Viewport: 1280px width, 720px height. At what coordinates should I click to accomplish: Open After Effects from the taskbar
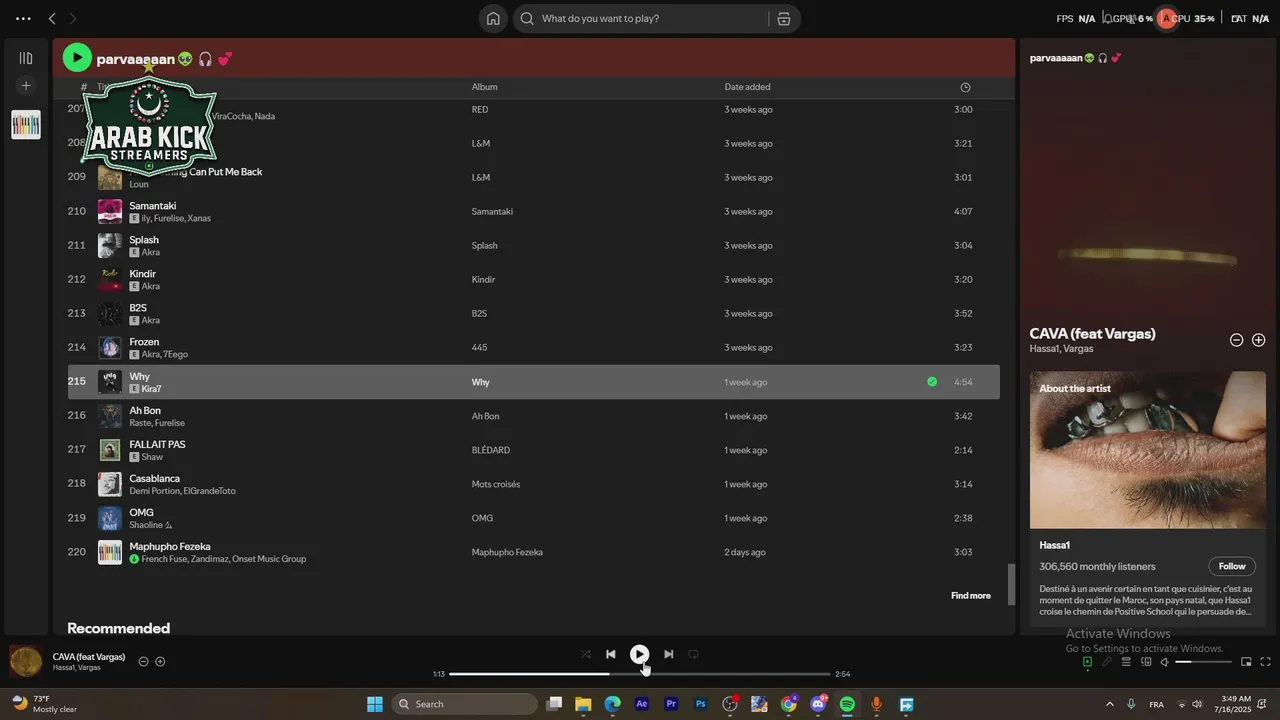[642, 704]
